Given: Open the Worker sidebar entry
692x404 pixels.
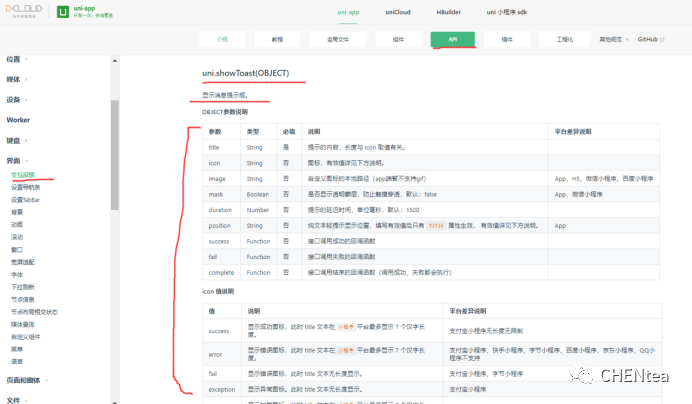Looking at the screenshot, I should (18, 120).
